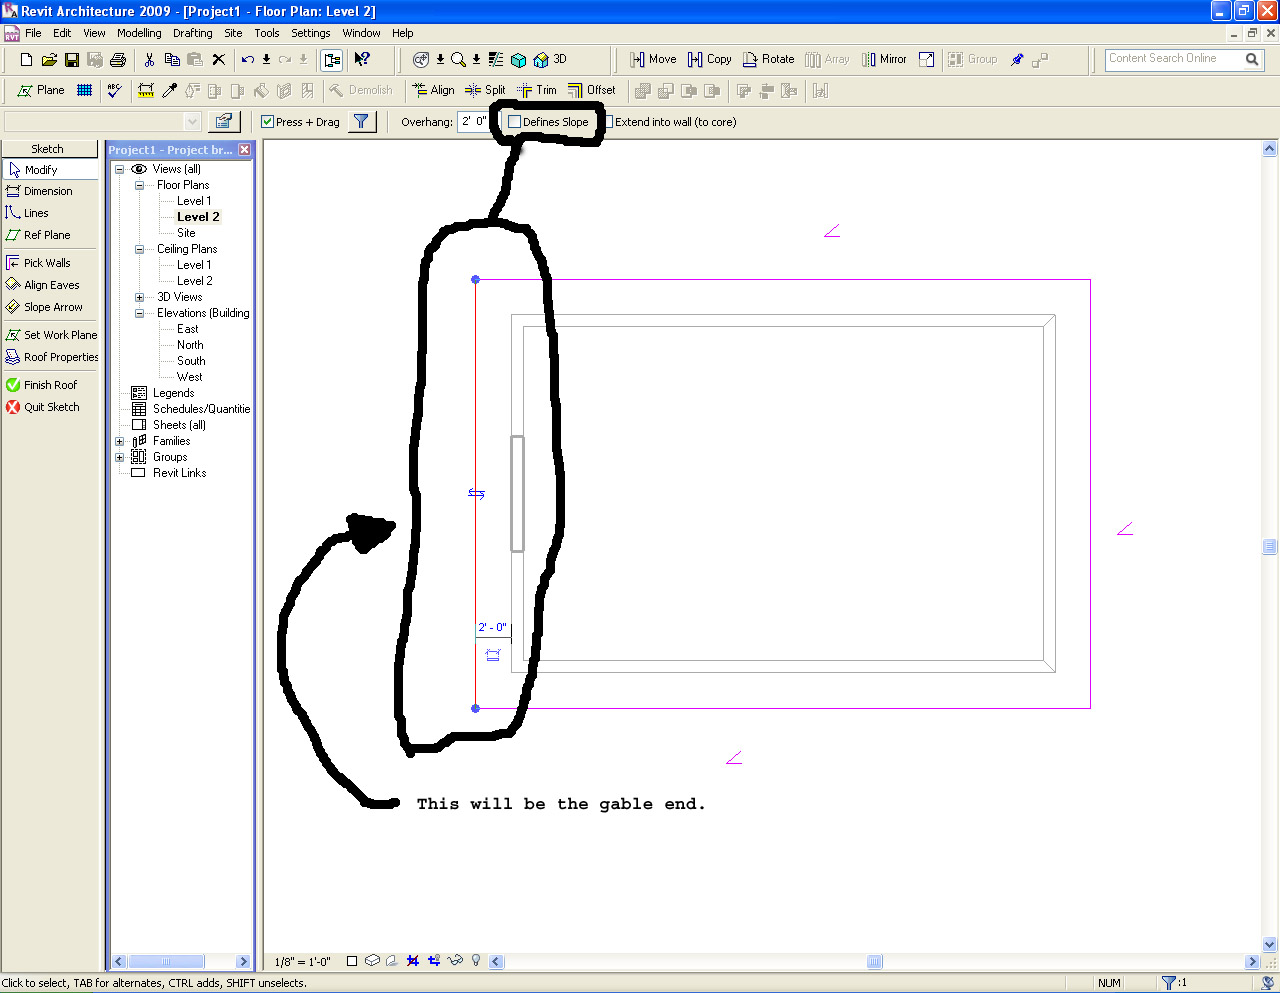1280x993 pixels.
Task: Run the ABC spelling check
Action: [115, 90]
